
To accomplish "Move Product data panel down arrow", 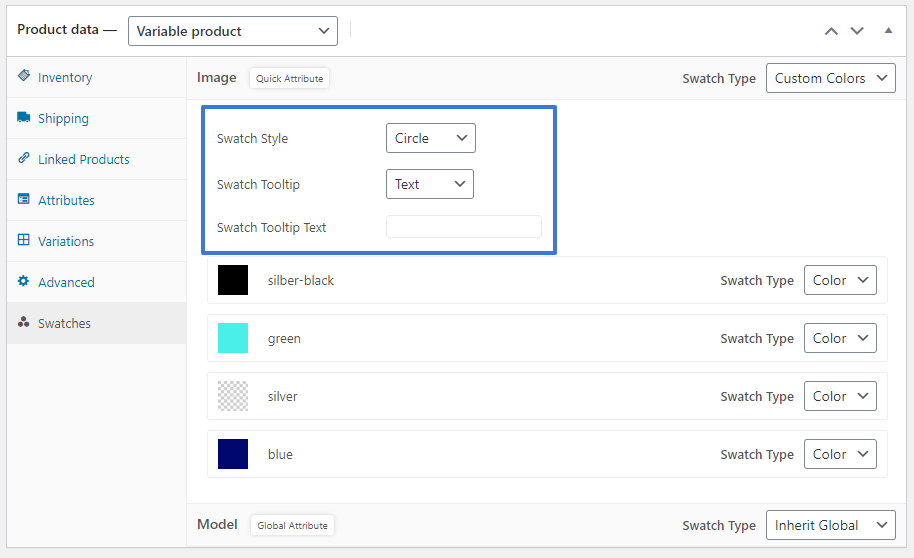I will click(x=857, y=31).
